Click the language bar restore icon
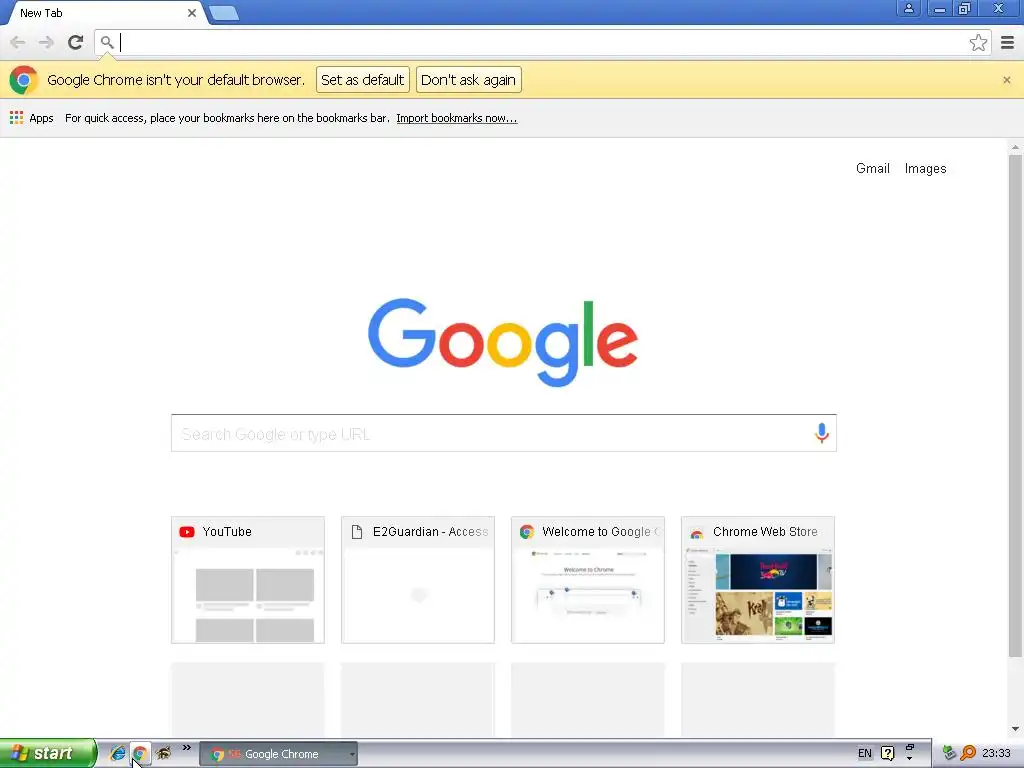 pos(910,747)
